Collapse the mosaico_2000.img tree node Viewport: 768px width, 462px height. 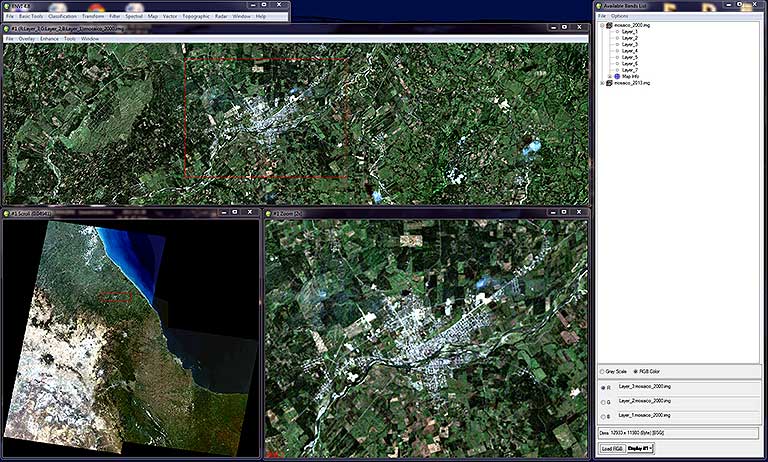coord(601,25)
